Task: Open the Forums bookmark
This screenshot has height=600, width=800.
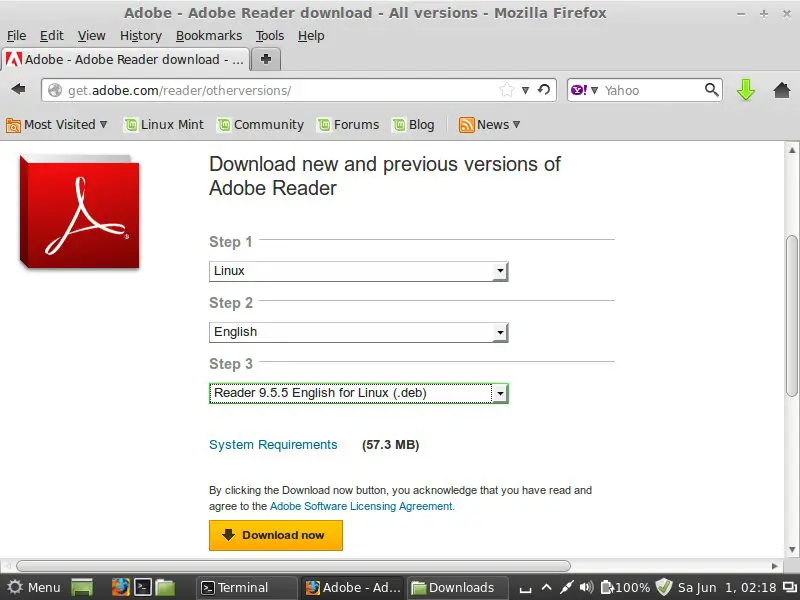Action: 348,124
